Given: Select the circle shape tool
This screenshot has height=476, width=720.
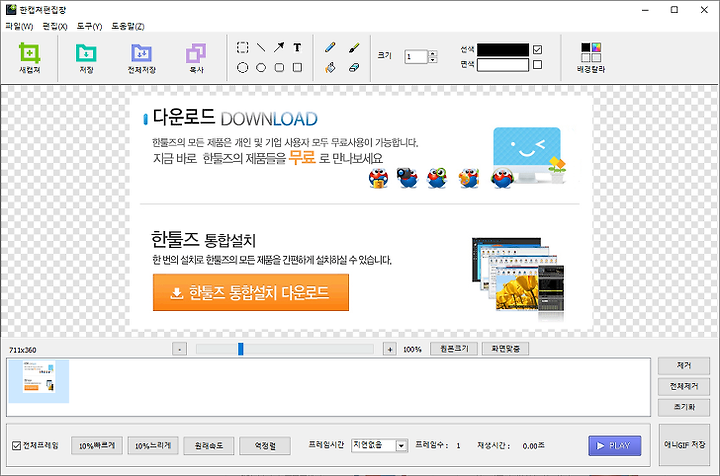Looking at the screenshot, I should click(x=242, y=67).
